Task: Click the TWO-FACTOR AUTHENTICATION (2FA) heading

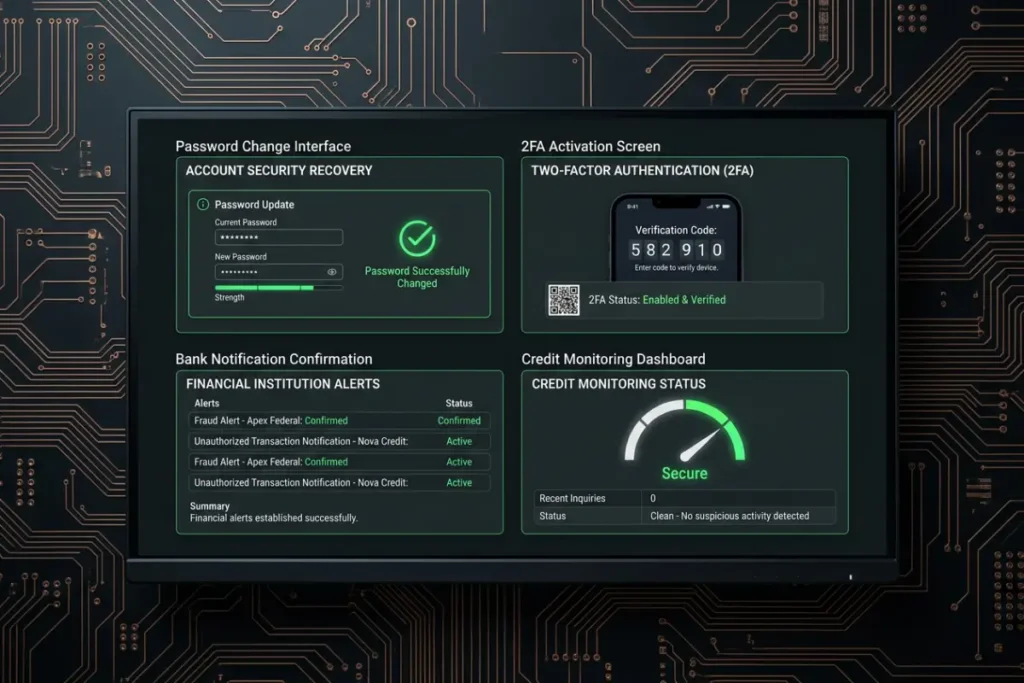Action: [x=642, y=170]
